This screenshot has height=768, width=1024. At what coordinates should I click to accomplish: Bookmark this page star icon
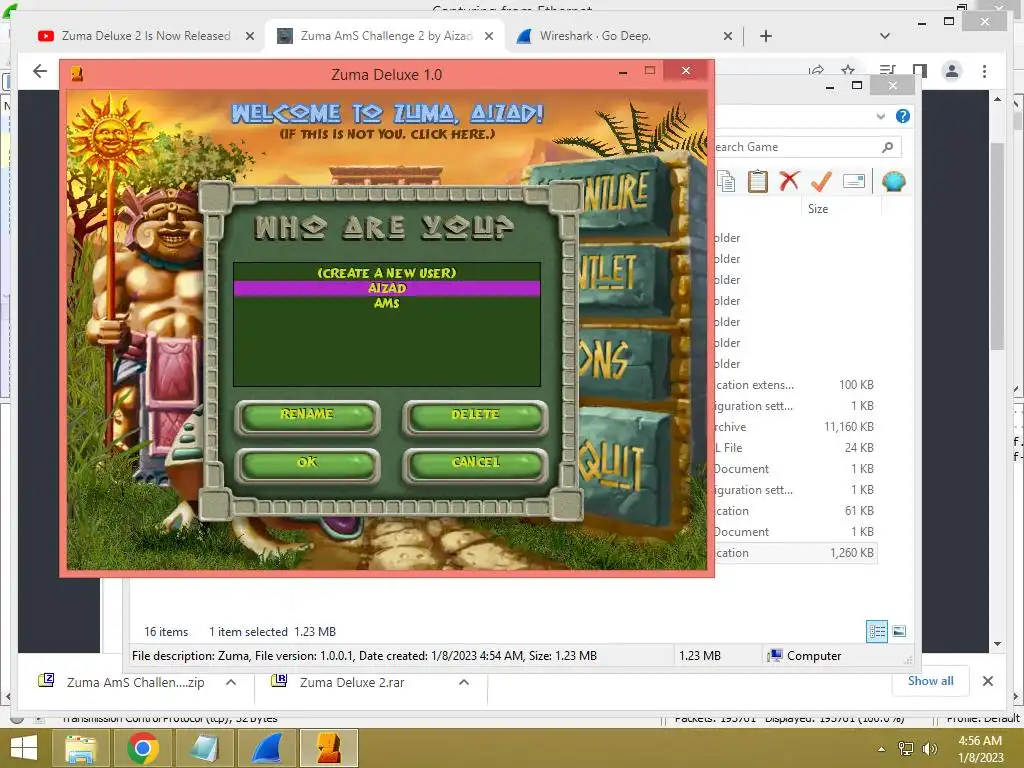click(x=848, y=70)
